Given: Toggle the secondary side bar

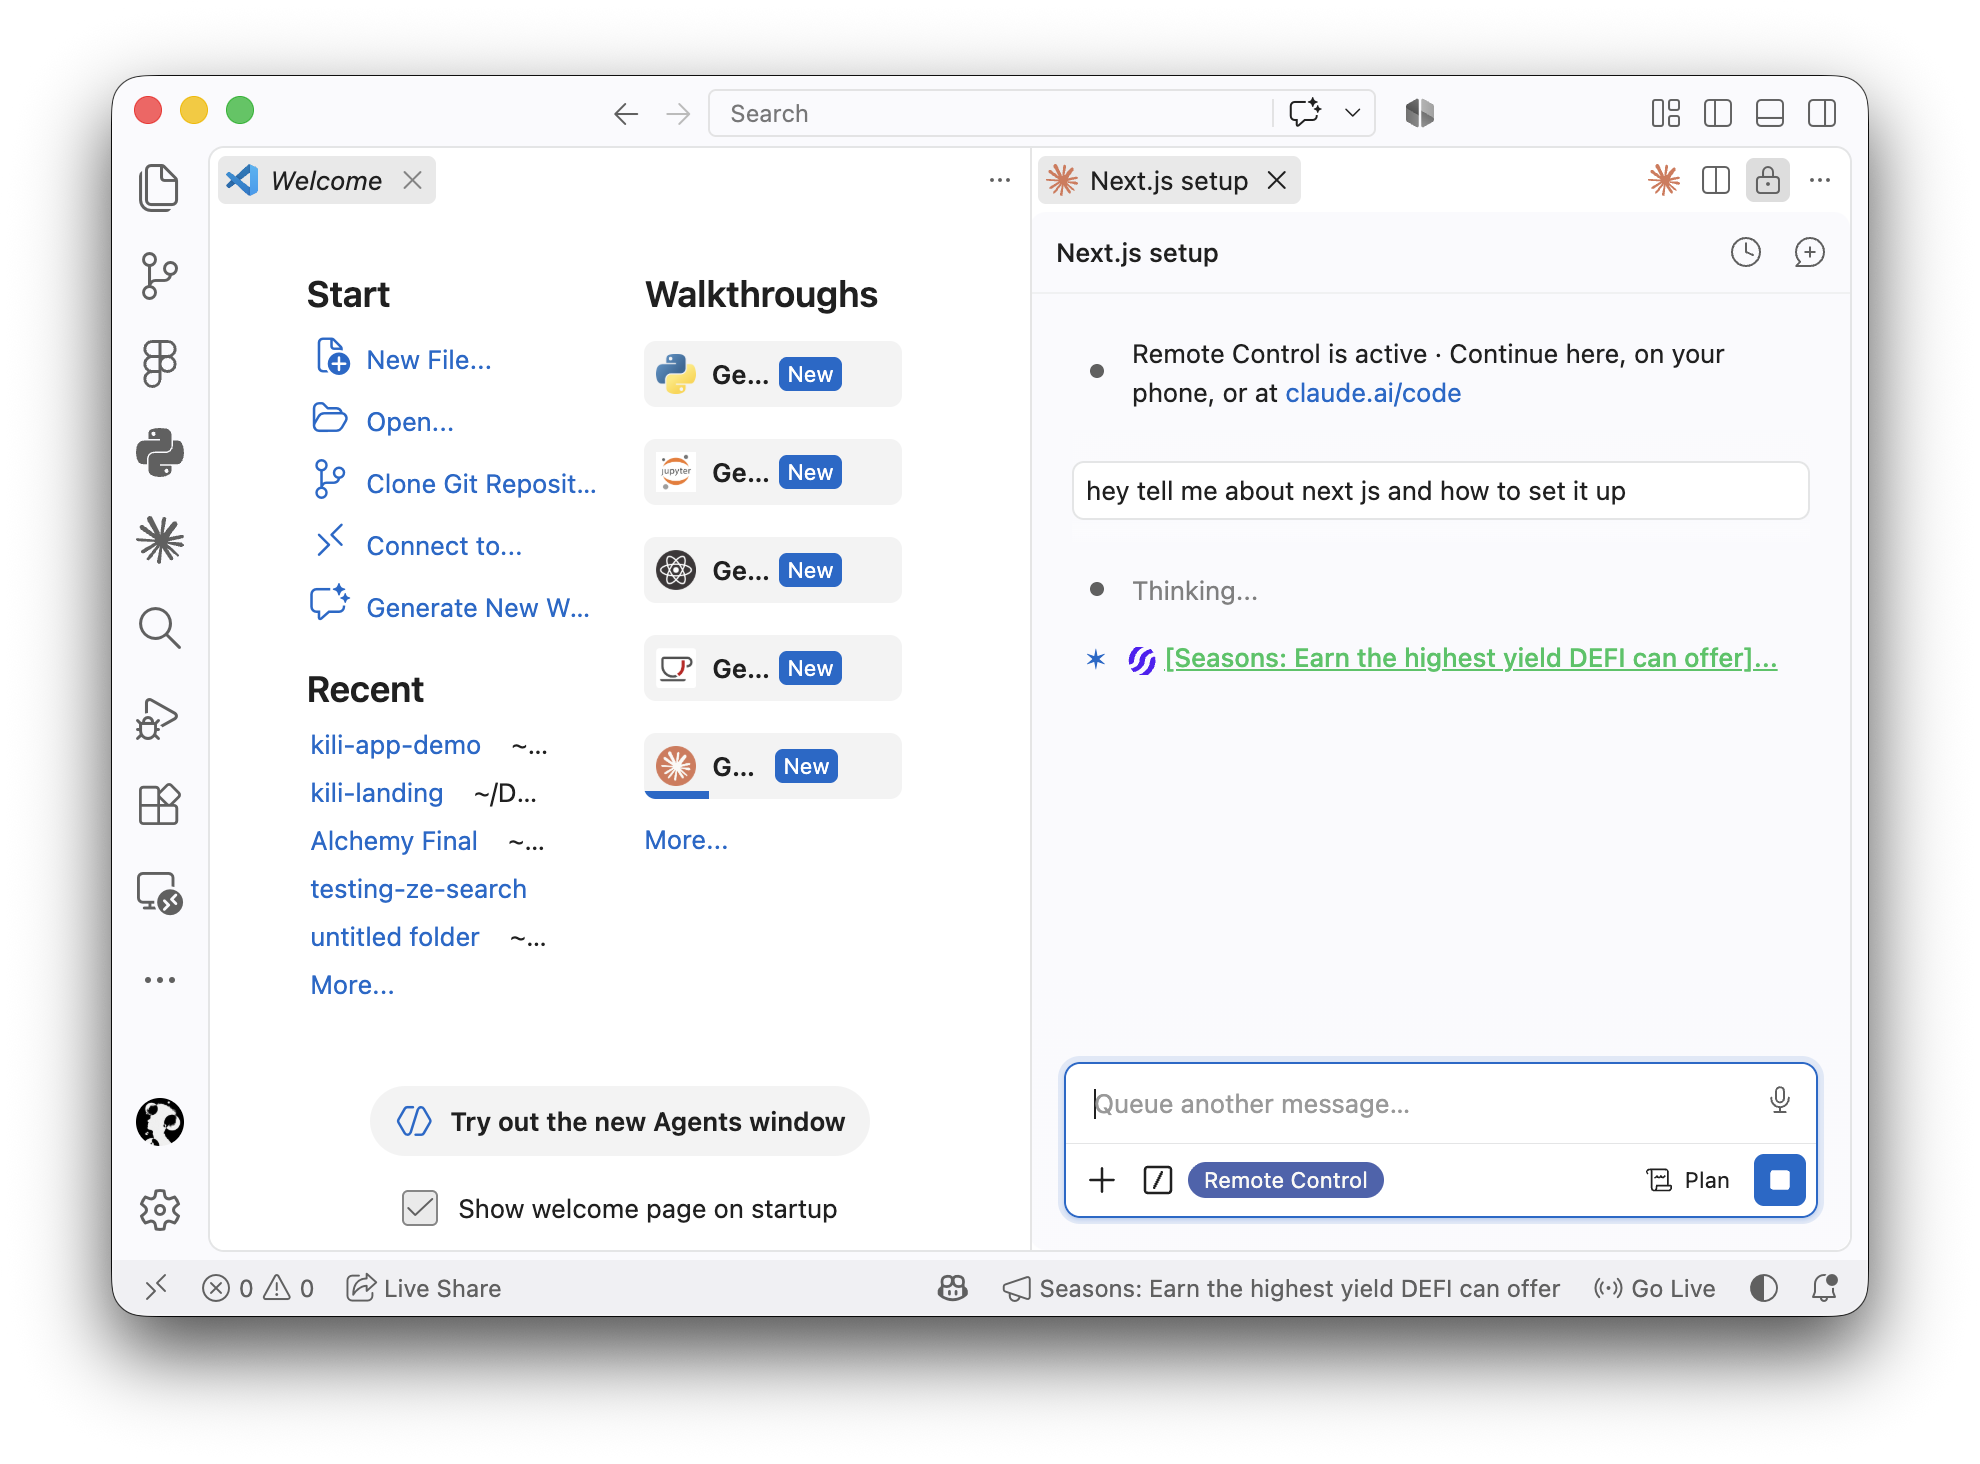Looking at the screenshot, I should [x=1822, y=113].
